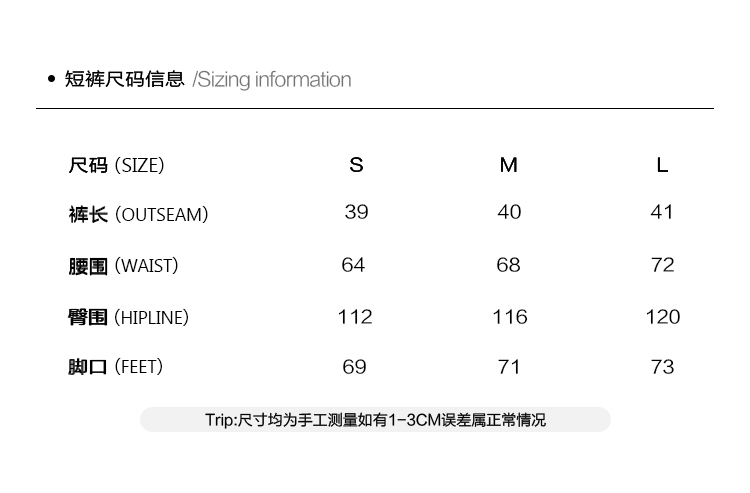Image resolution: width=750 pixels, height=493 pixels.
Task: Click the 短裤尺码信息 Sizing information heading
Action: tap(208, 80)
